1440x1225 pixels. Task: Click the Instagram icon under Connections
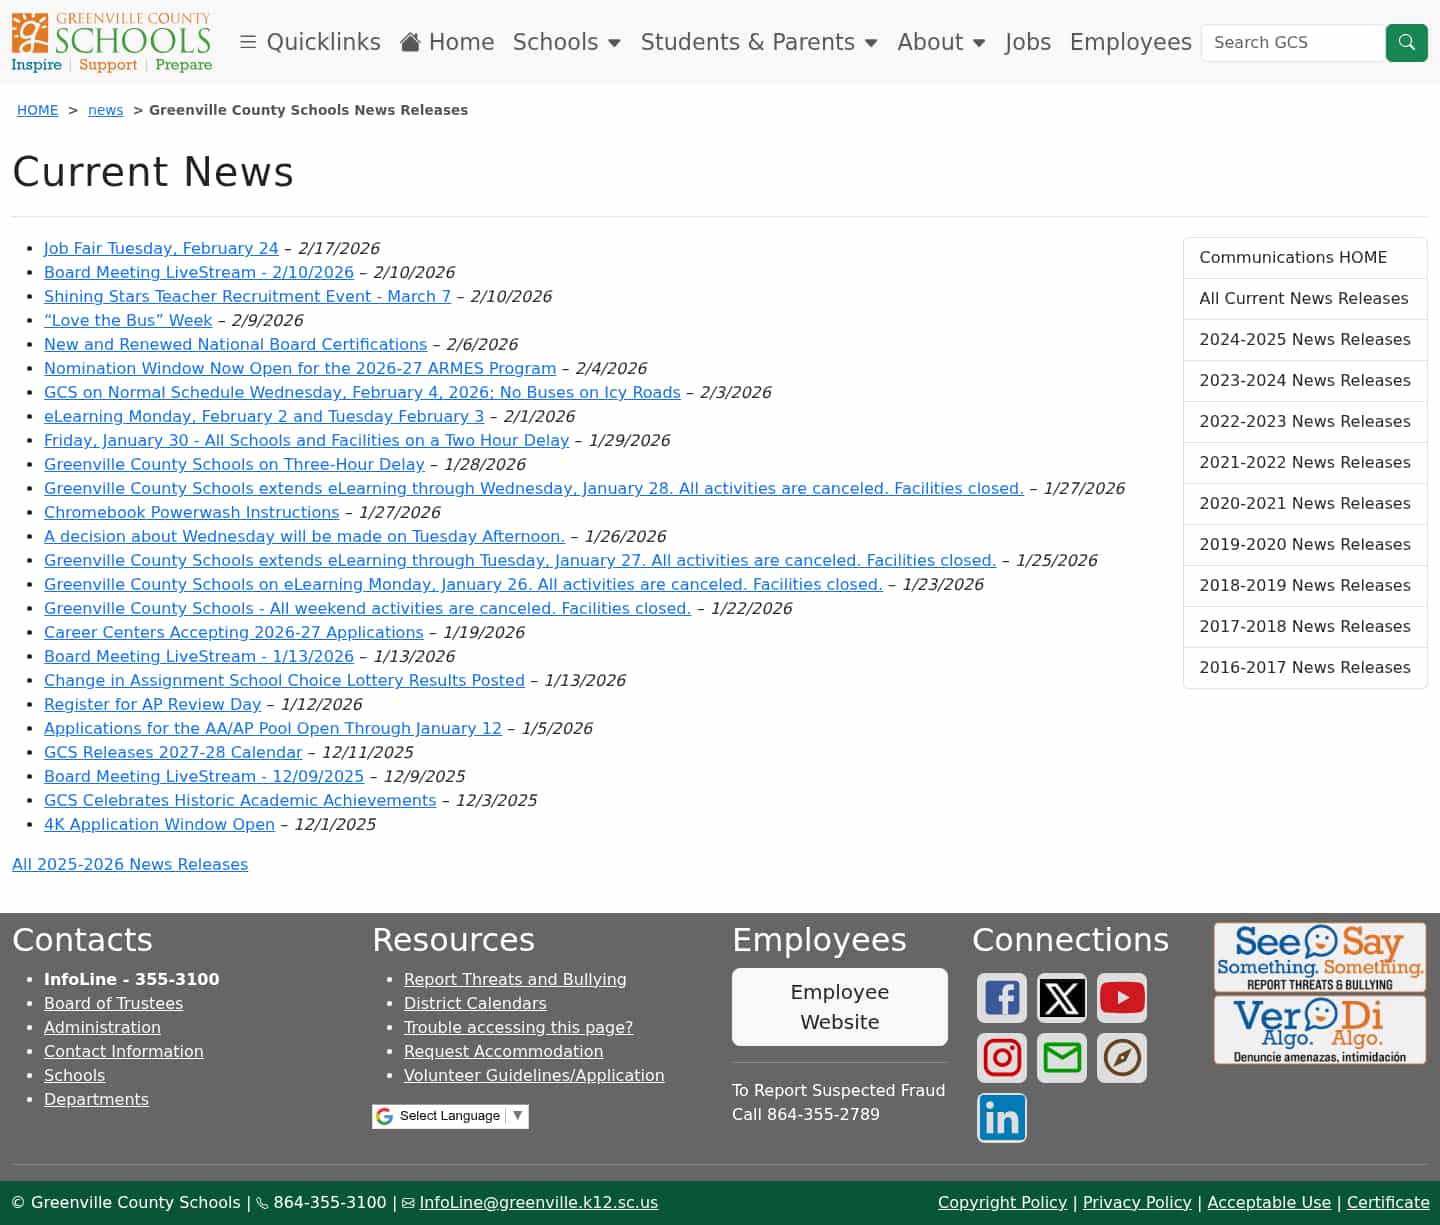tap(1001, 1057)
